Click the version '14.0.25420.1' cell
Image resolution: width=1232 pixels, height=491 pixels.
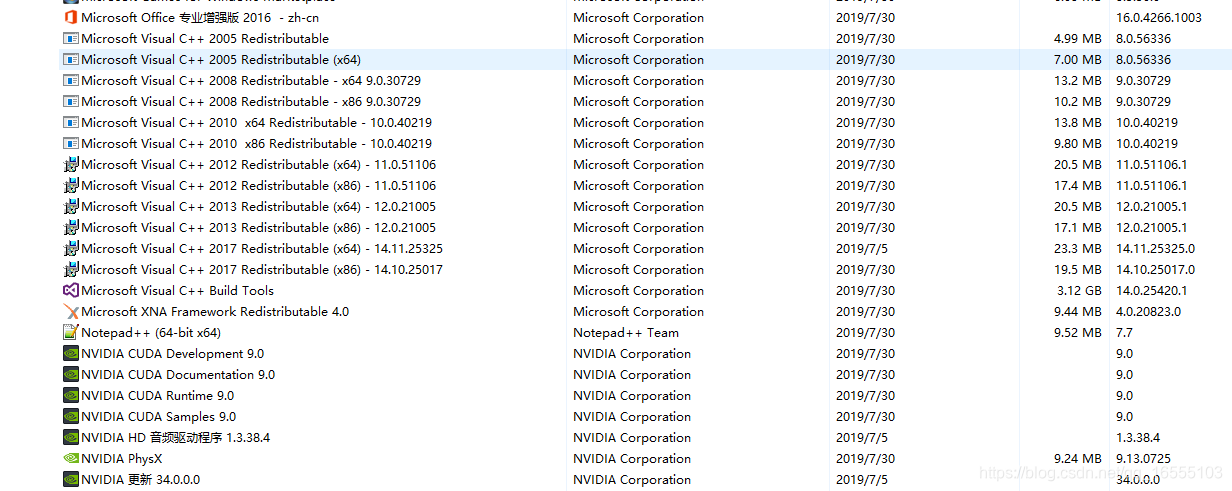pos(1152,291)
